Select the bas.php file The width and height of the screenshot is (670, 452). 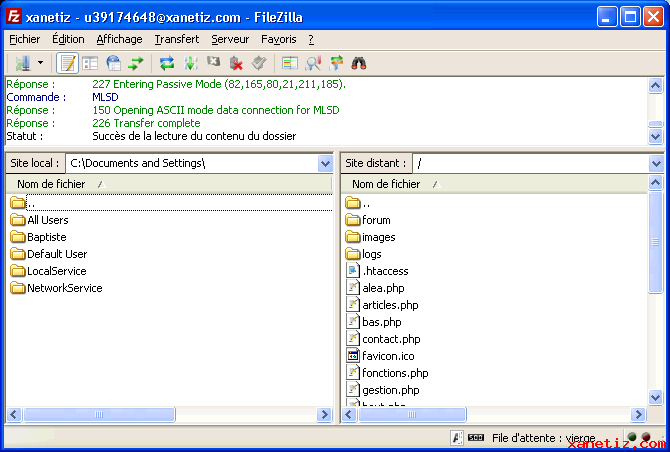(373, 322)
